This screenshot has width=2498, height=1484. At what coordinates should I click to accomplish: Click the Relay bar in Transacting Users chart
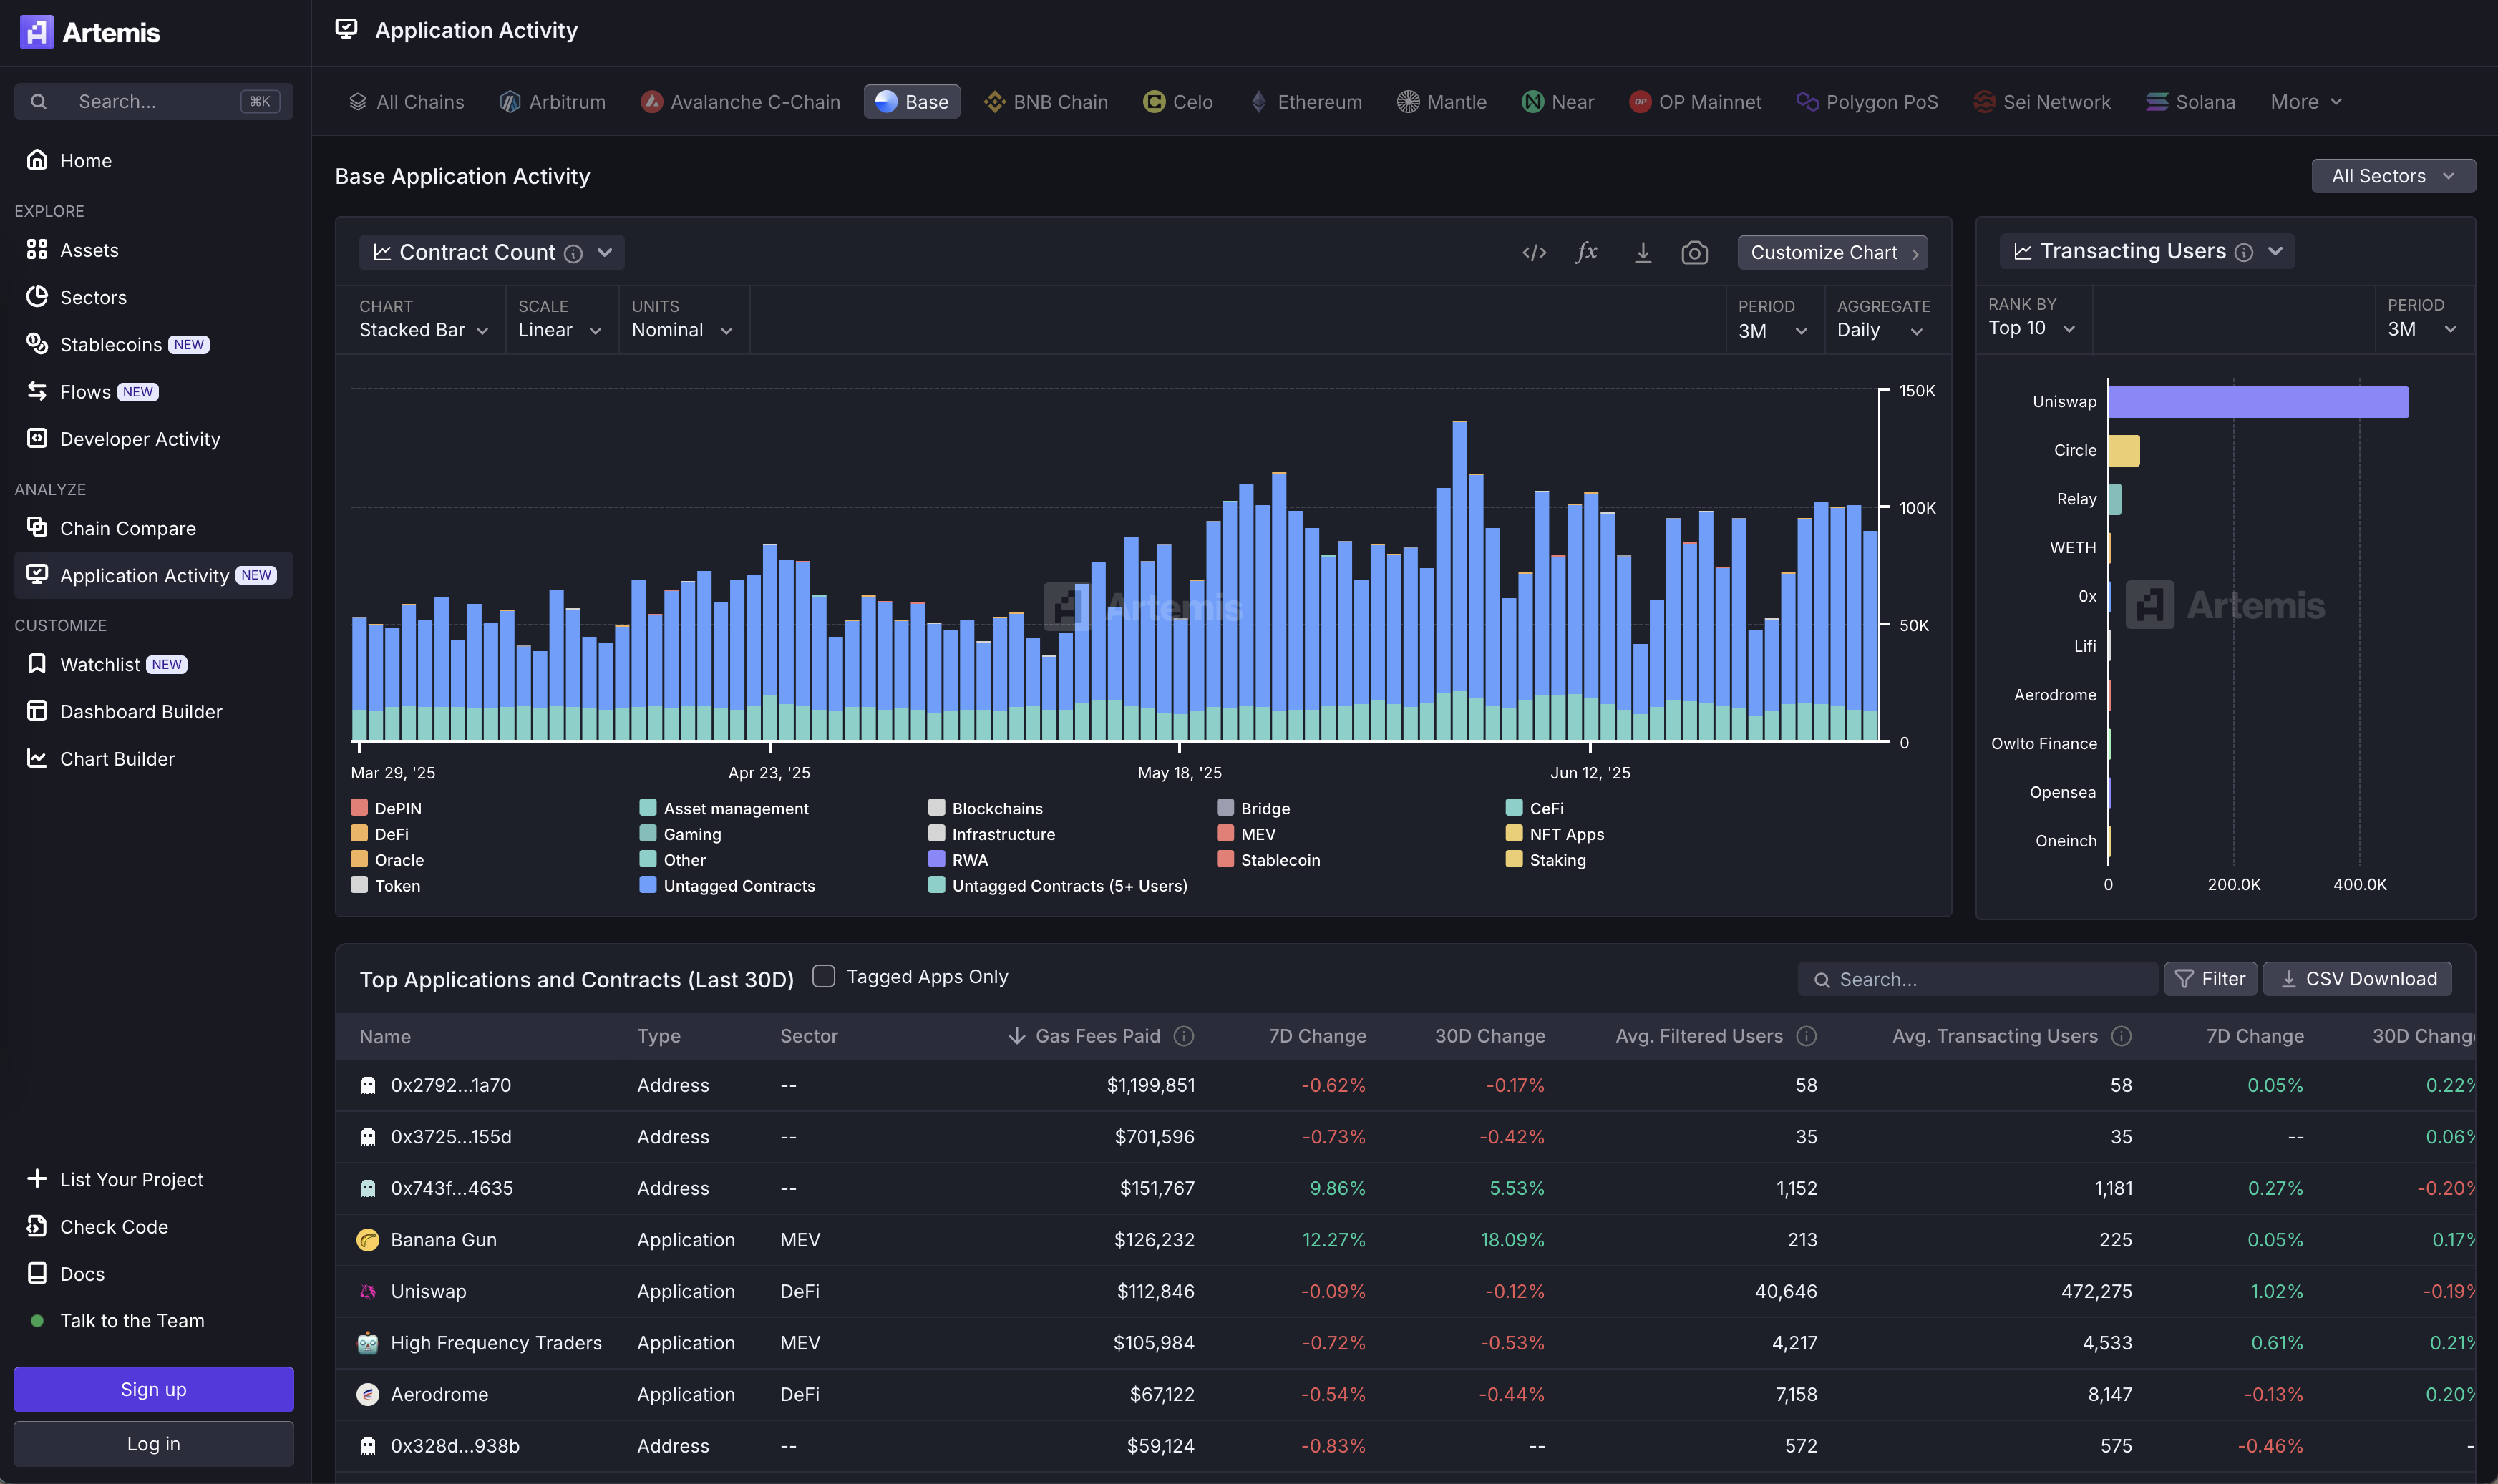[2115, 499]
